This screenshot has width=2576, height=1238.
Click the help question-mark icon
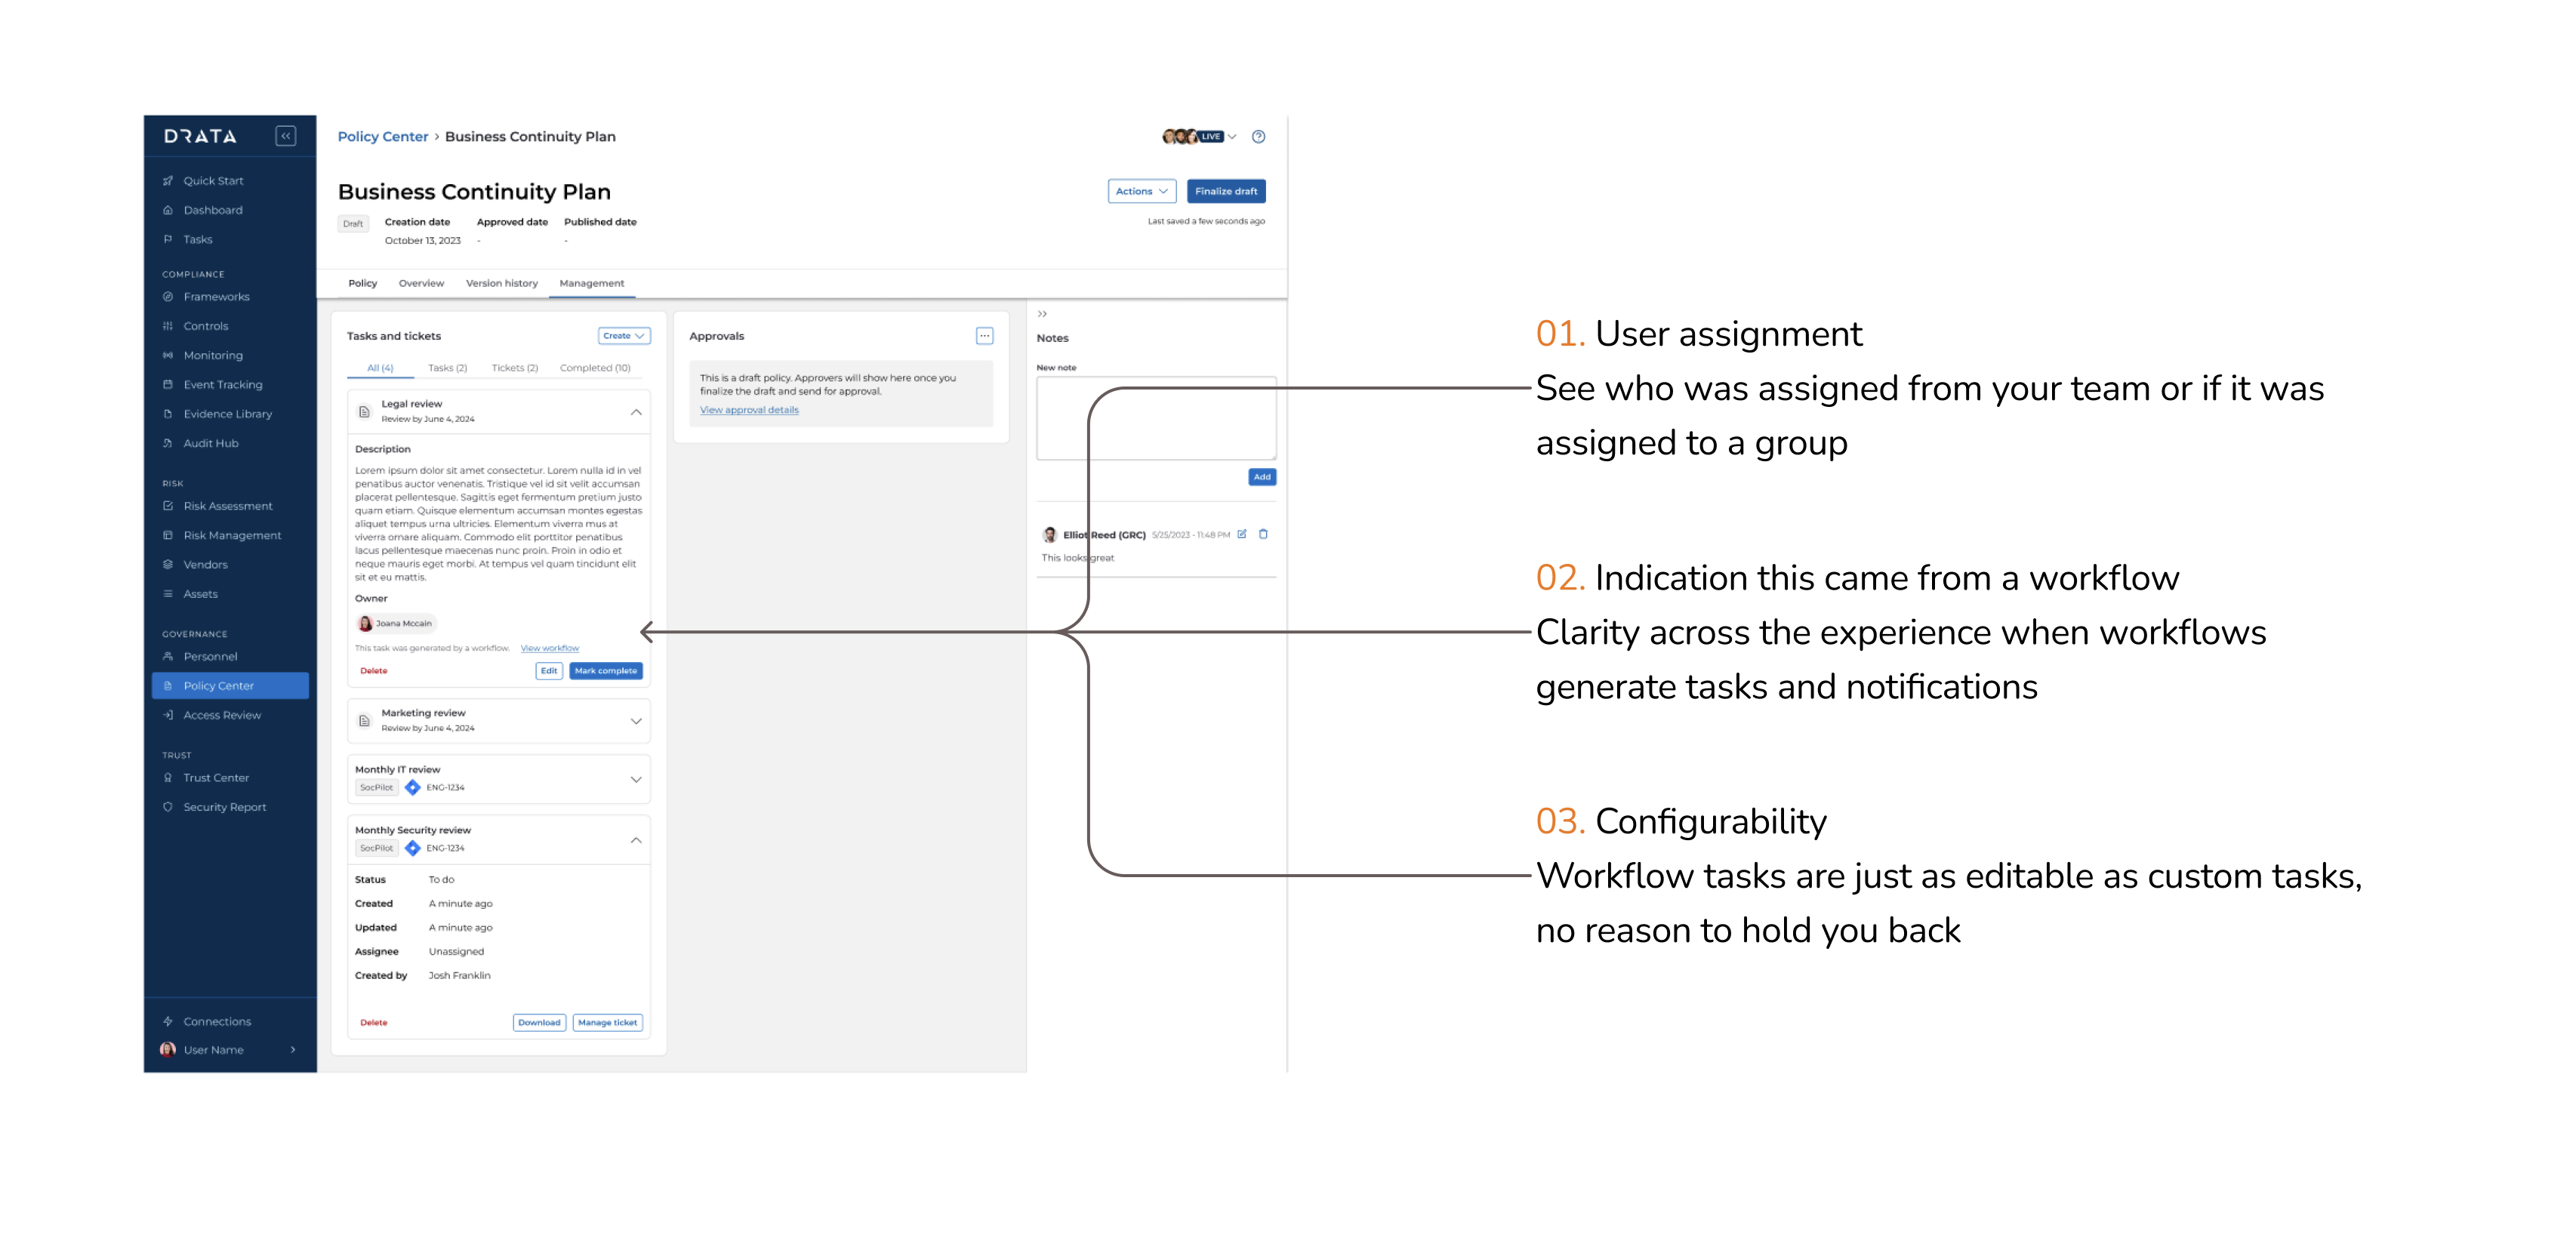1258,136
